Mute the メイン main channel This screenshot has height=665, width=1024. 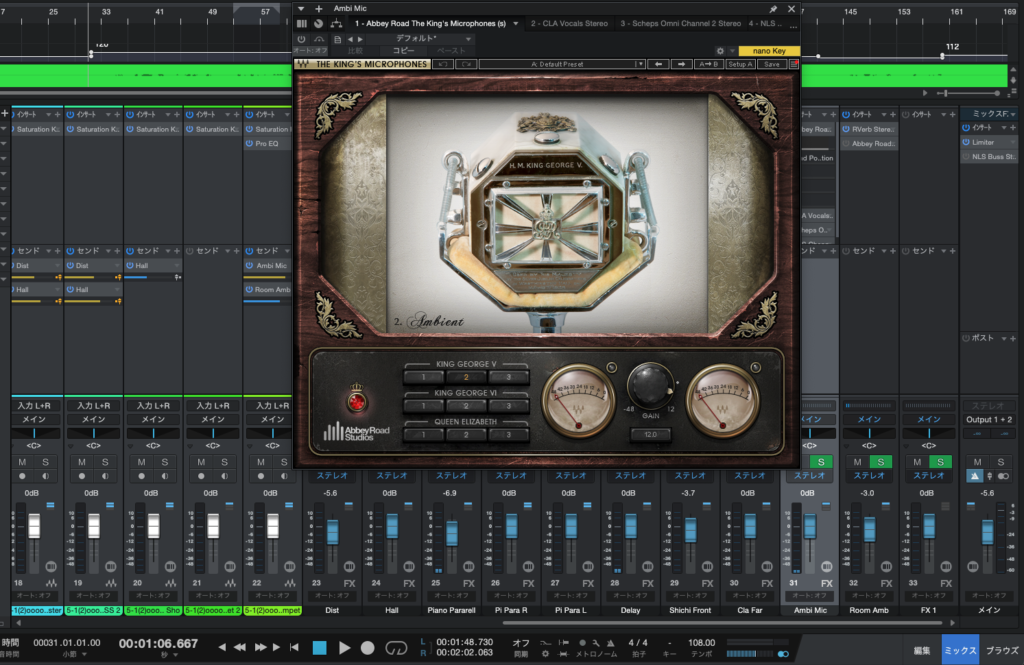point(977,462)
